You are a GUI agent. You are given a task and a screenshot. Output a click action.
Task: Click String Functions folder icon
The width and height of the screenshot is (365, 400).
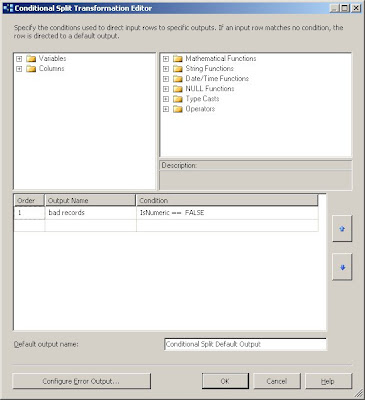point(178,69)
